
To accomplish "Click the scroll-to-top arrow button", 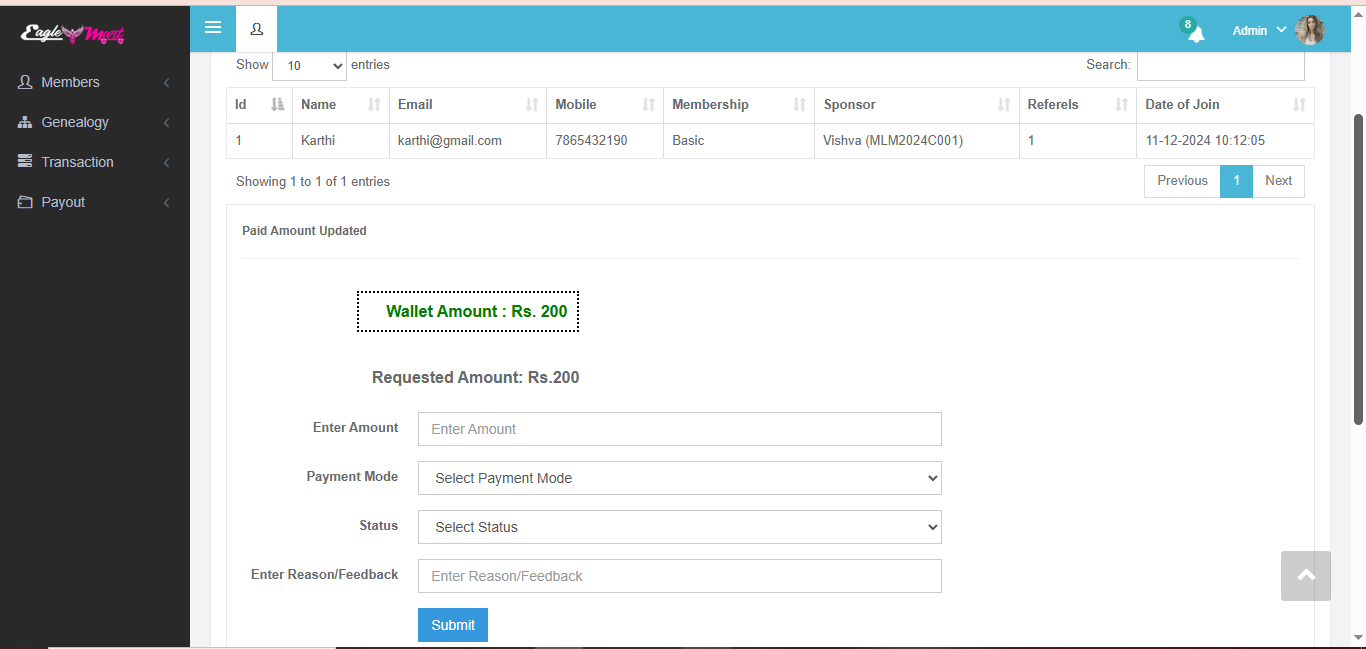I will pyautogui.click(x=1305, y=576).
